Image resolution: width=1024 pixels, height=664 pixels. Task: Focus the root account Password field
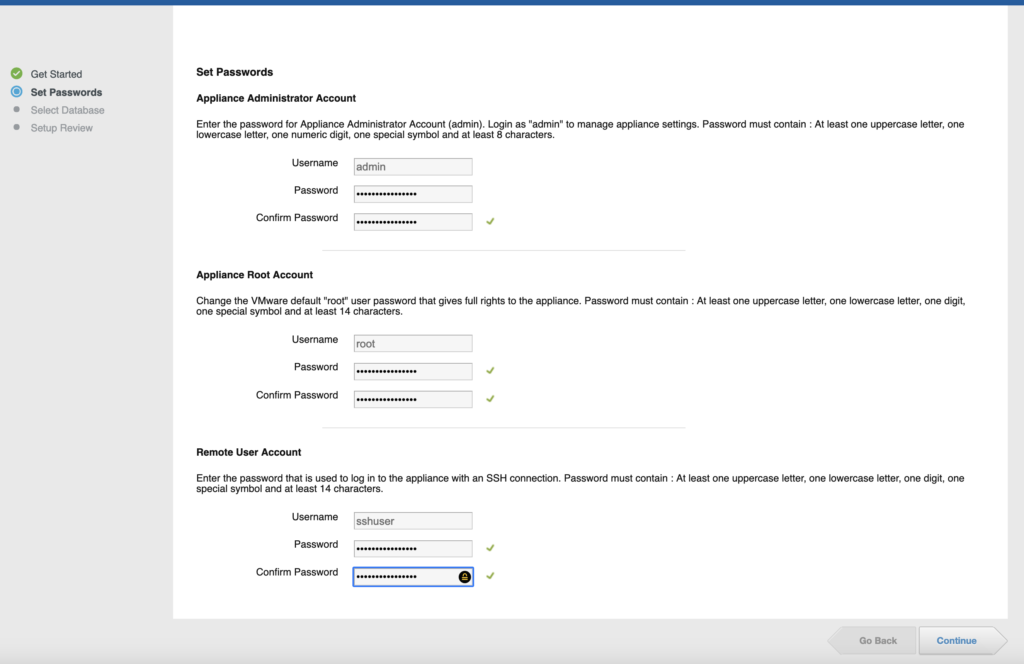coord(412,371)
